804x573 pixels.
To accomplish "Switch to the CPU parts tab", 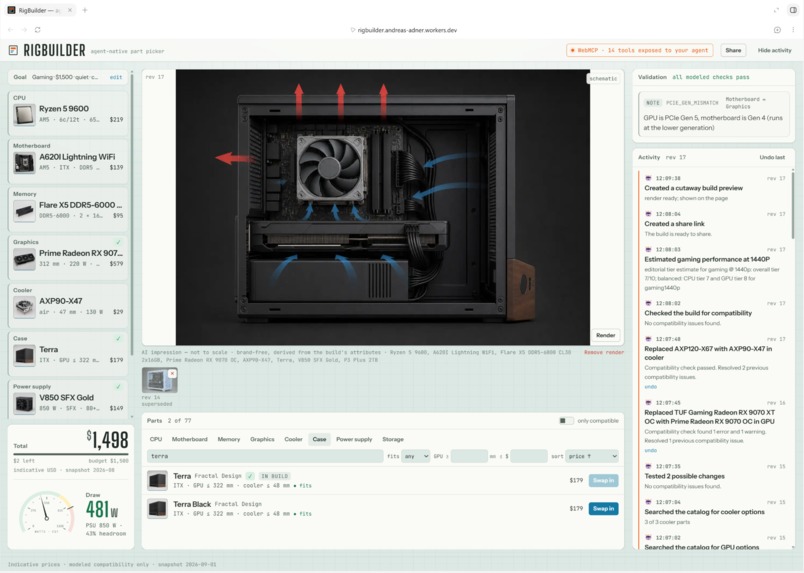I will click(156, 439).
